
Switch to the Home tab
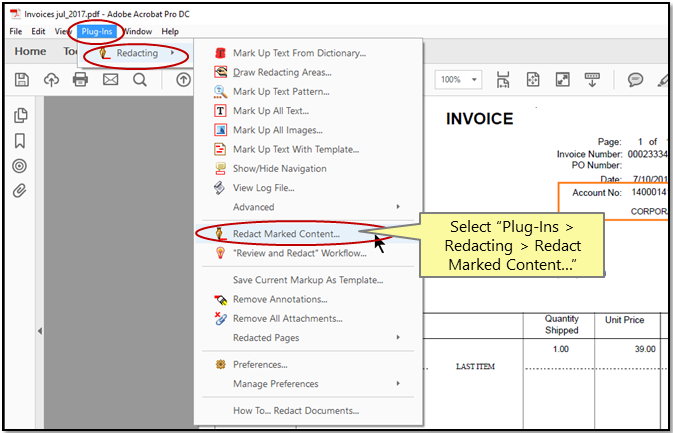point(30,51)
